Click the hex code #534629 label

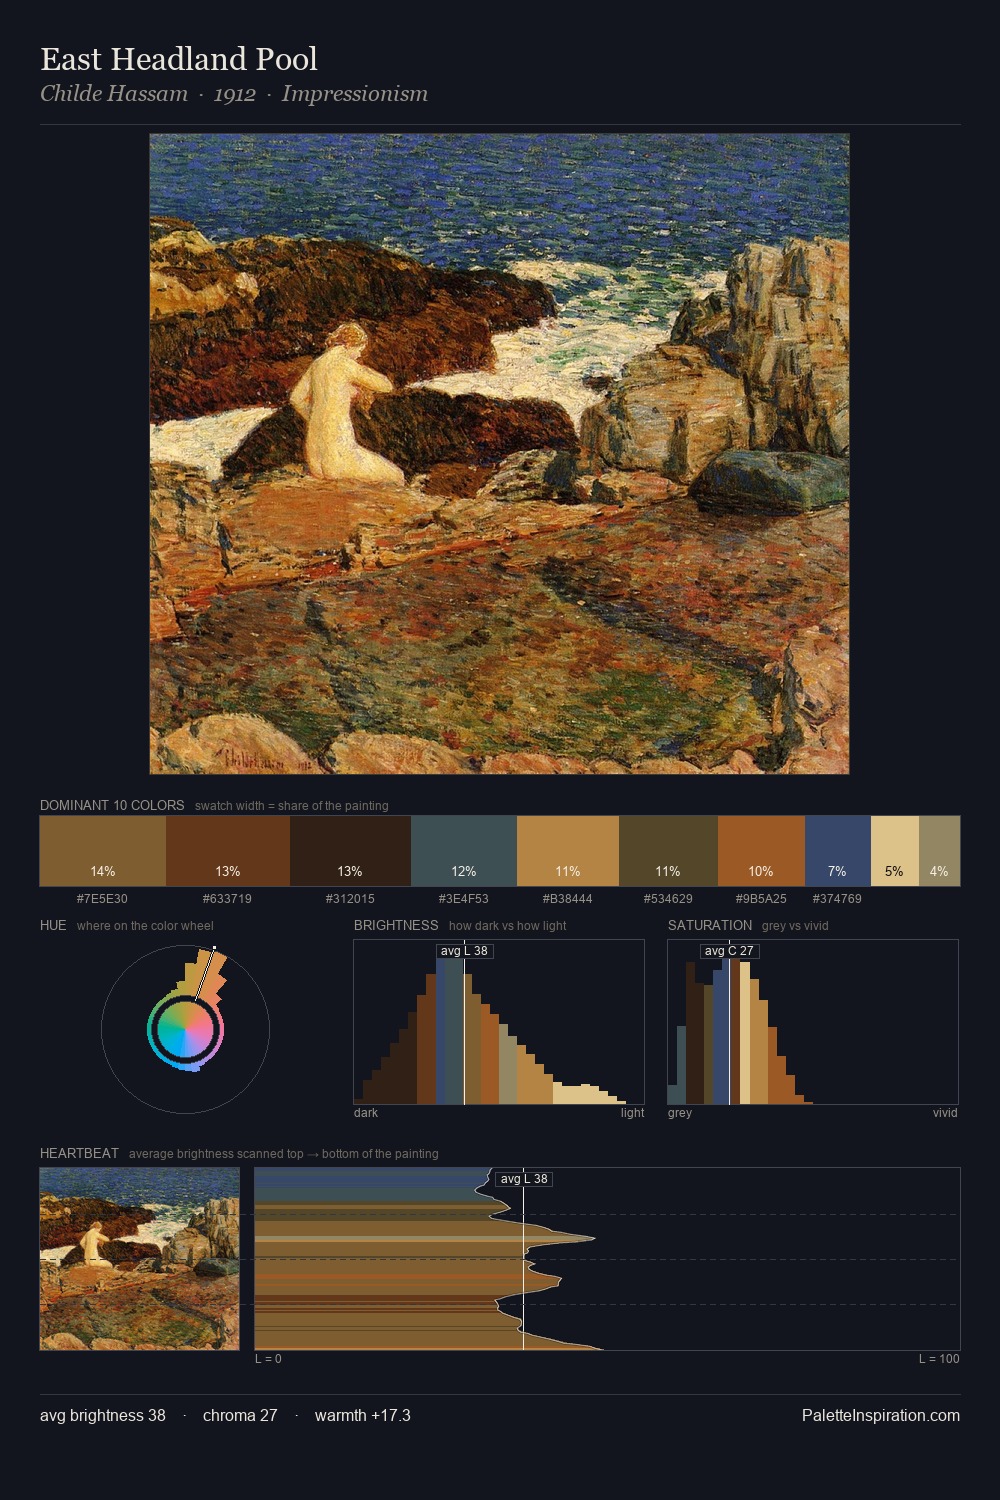pyautogui.click(x=668, y=899)
